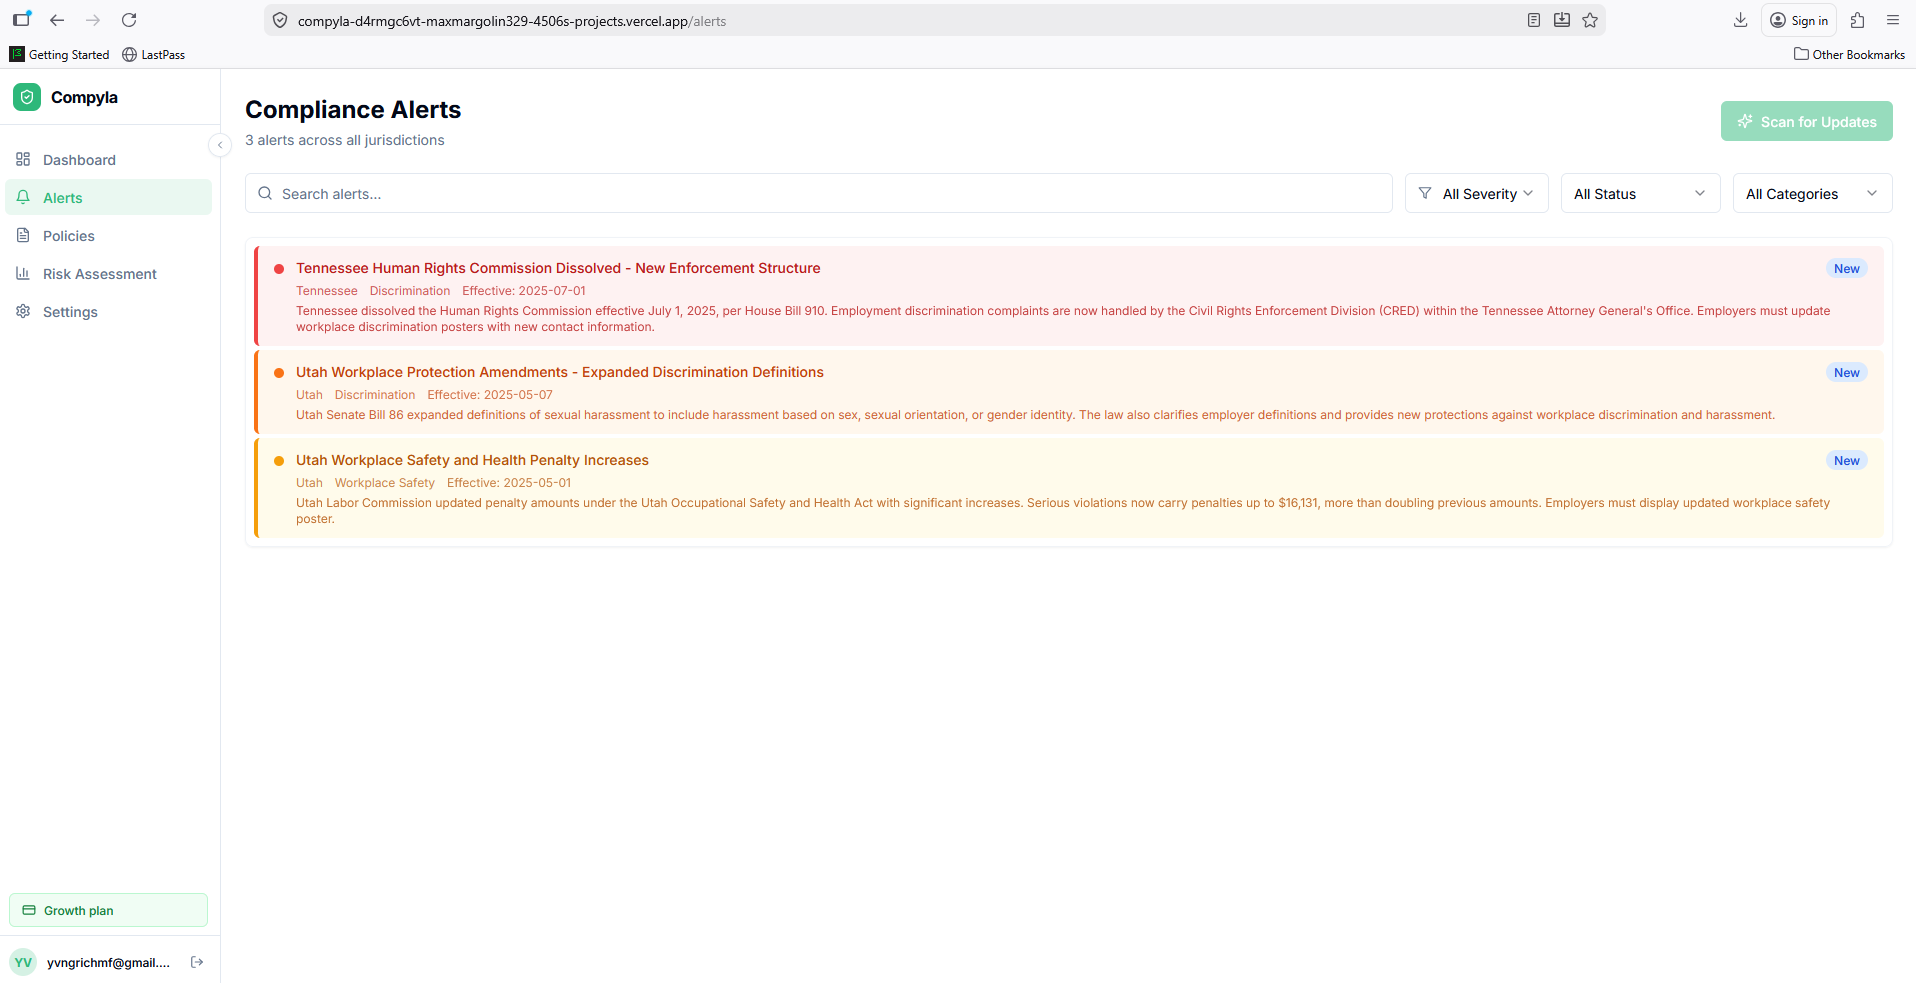
Task: Toggle reader view icon in address bar
Action: [1534, 20]
